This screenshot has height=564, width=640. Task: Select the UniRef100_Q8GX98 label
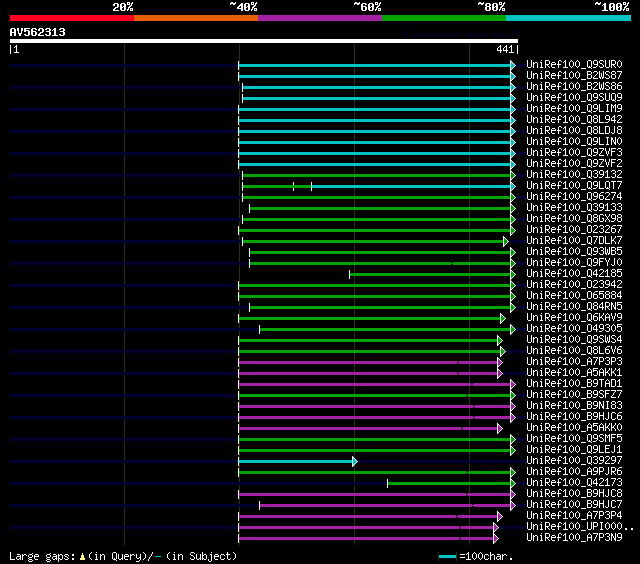pos(574,219)
